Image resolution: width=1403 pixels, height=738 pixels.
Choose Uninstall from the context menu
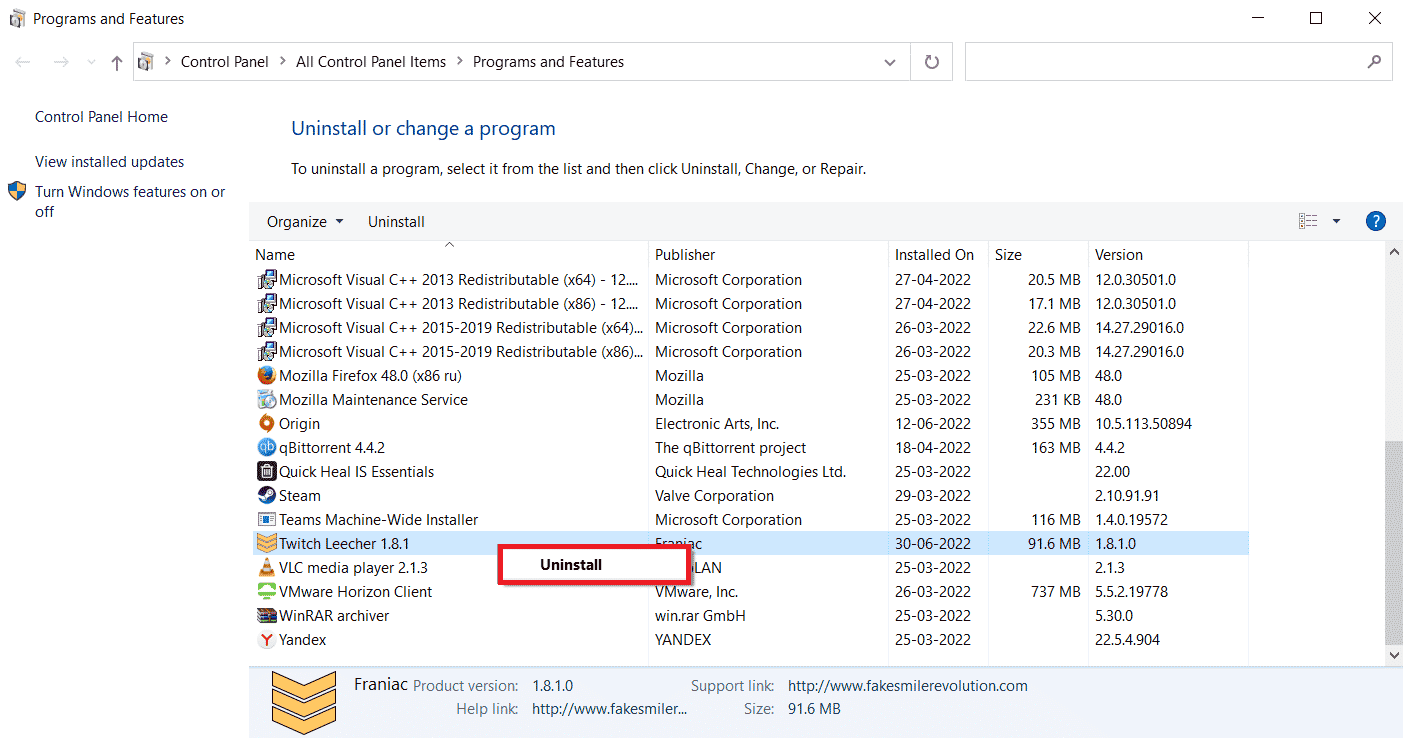point(571,565)
